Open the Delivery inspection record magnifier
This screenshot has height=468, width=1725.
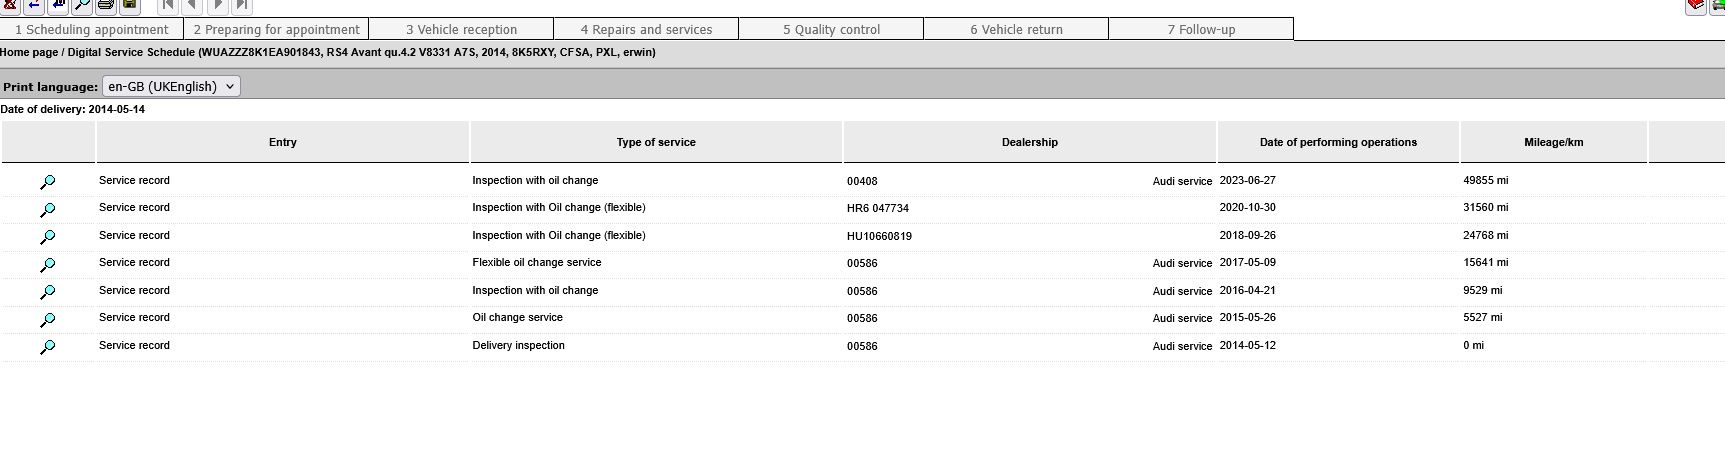(47, 347)
